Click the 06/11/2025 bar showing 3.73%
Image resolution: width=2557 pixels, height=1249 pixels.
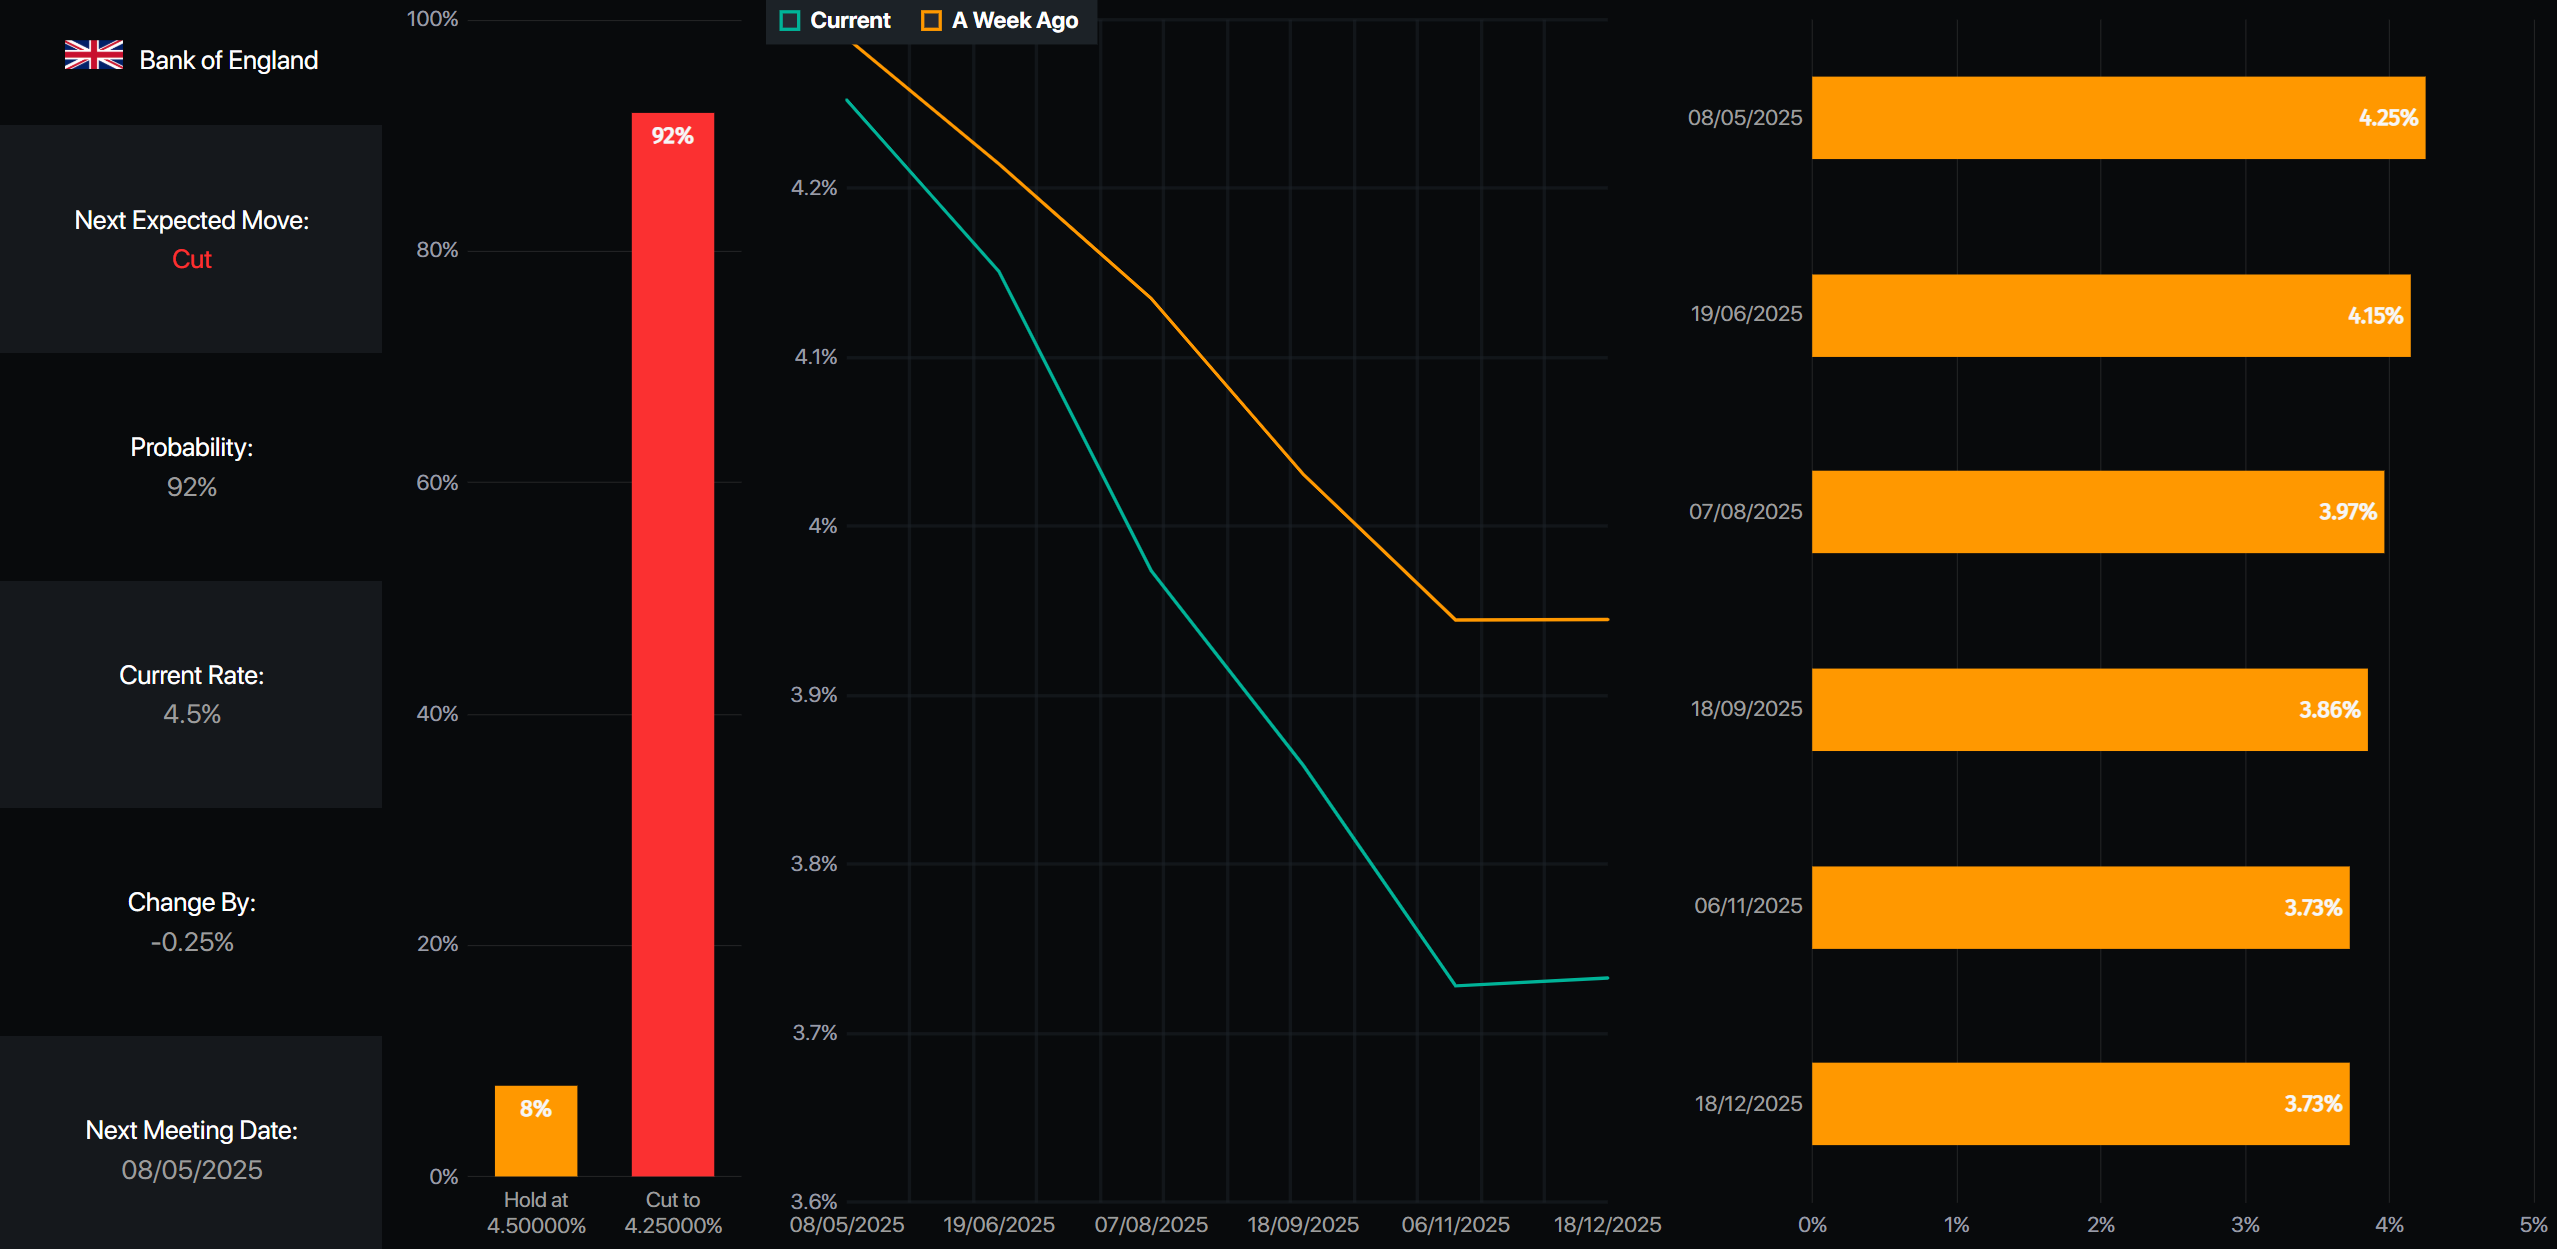[2080, 908]
